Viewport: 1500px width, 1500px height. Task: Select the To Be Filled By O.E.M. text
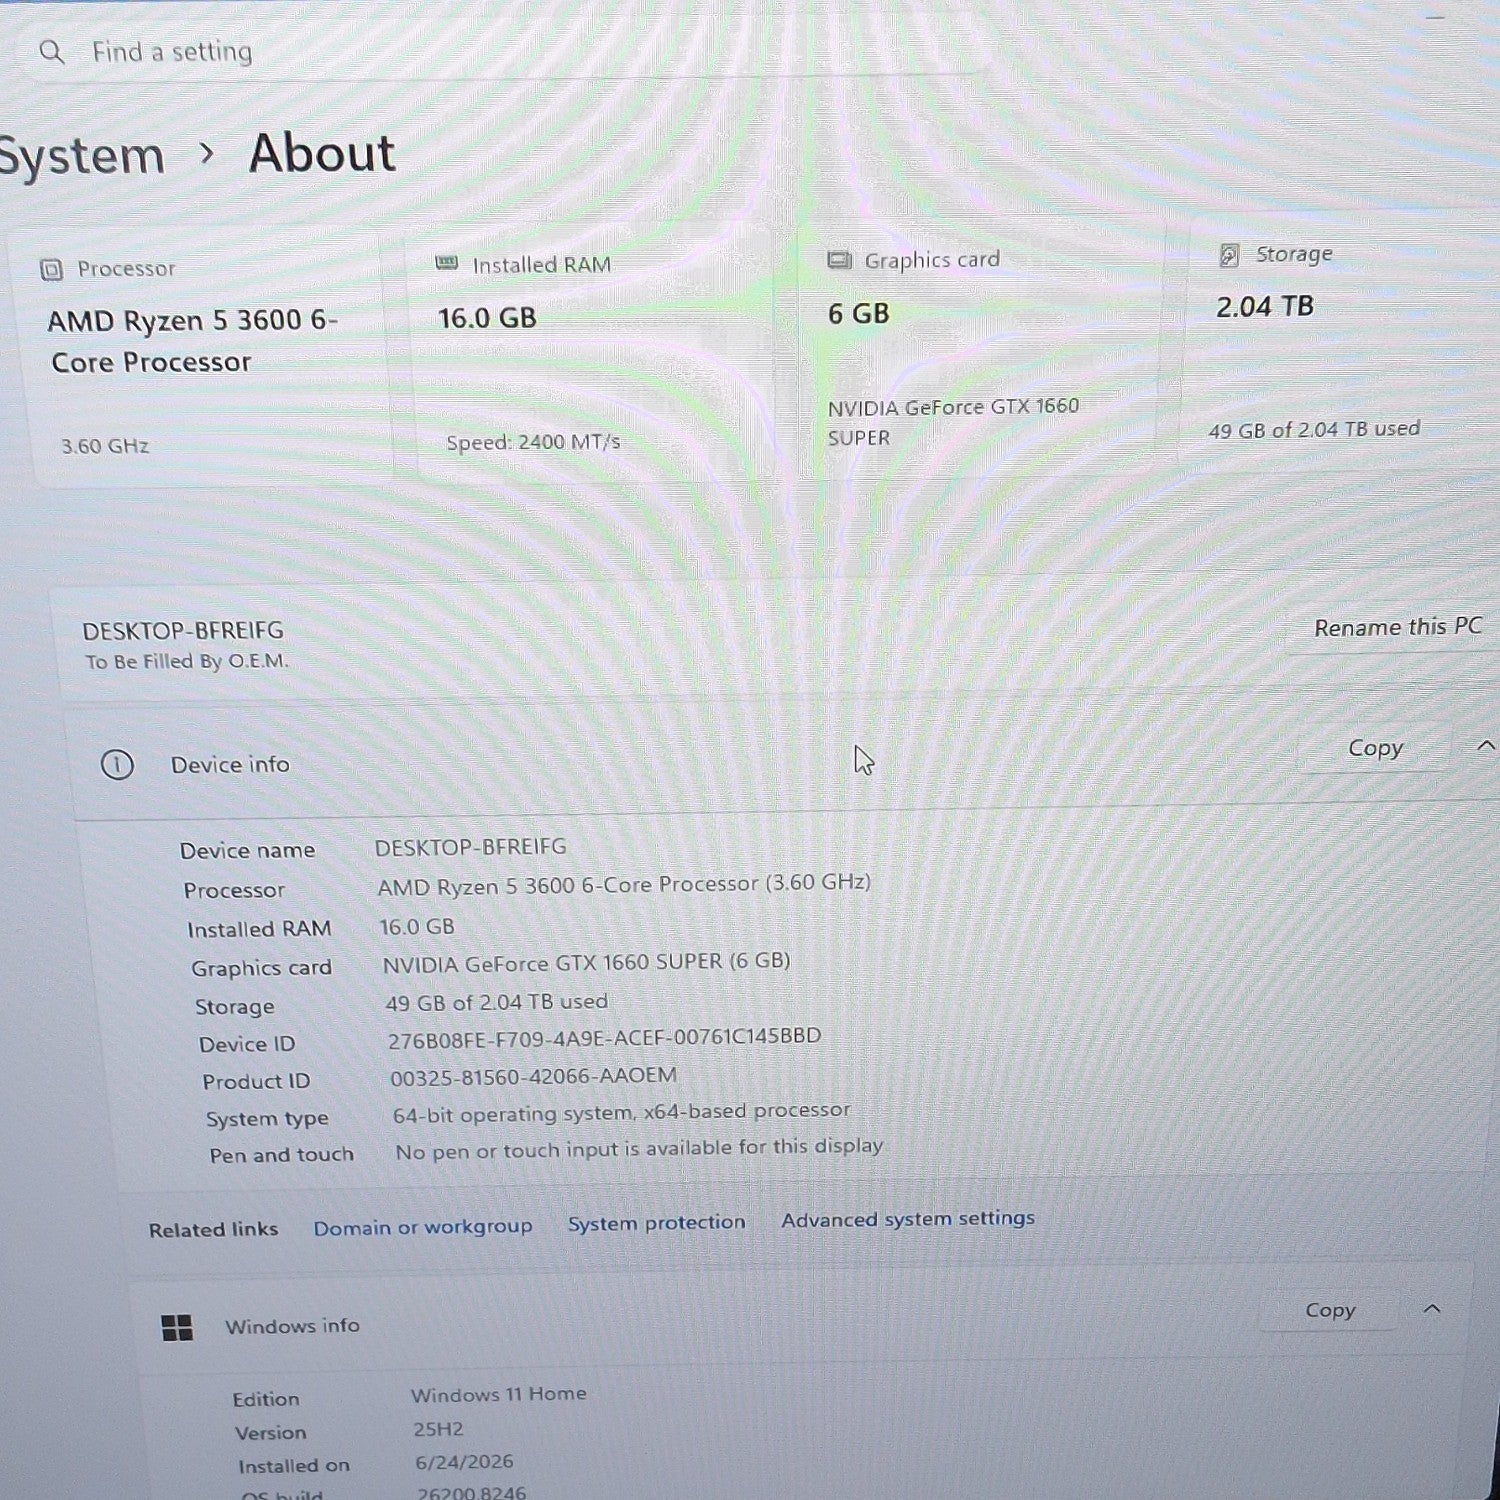(186, 662)
